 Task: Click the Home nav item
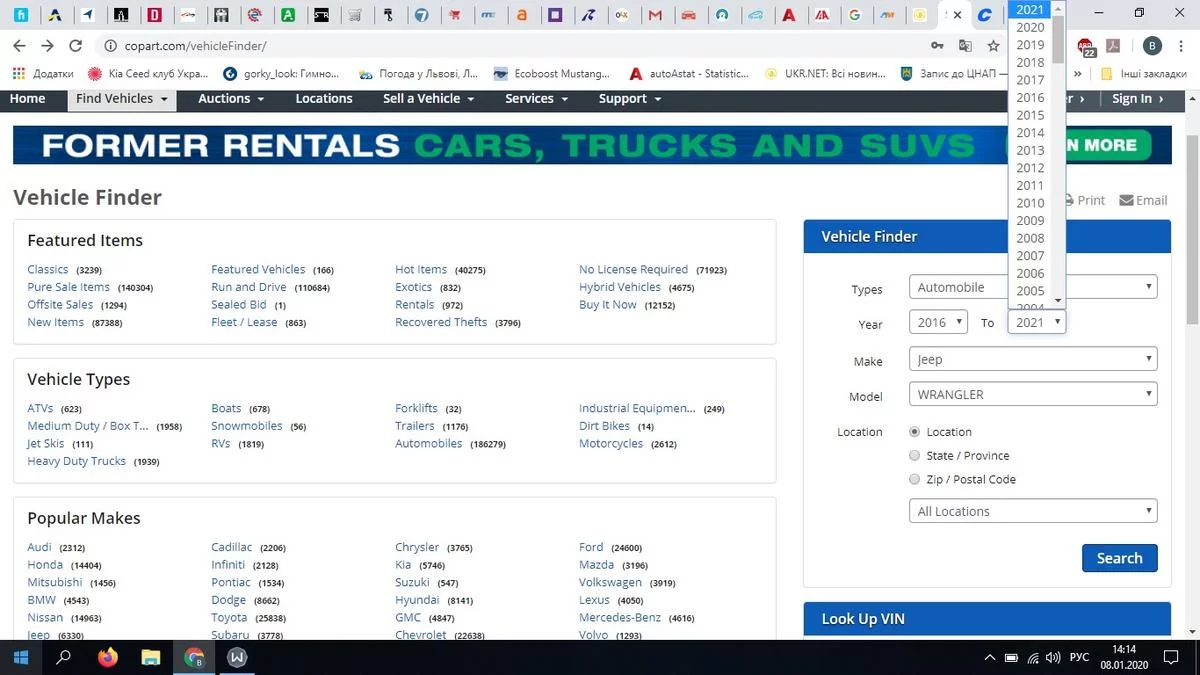27,98
